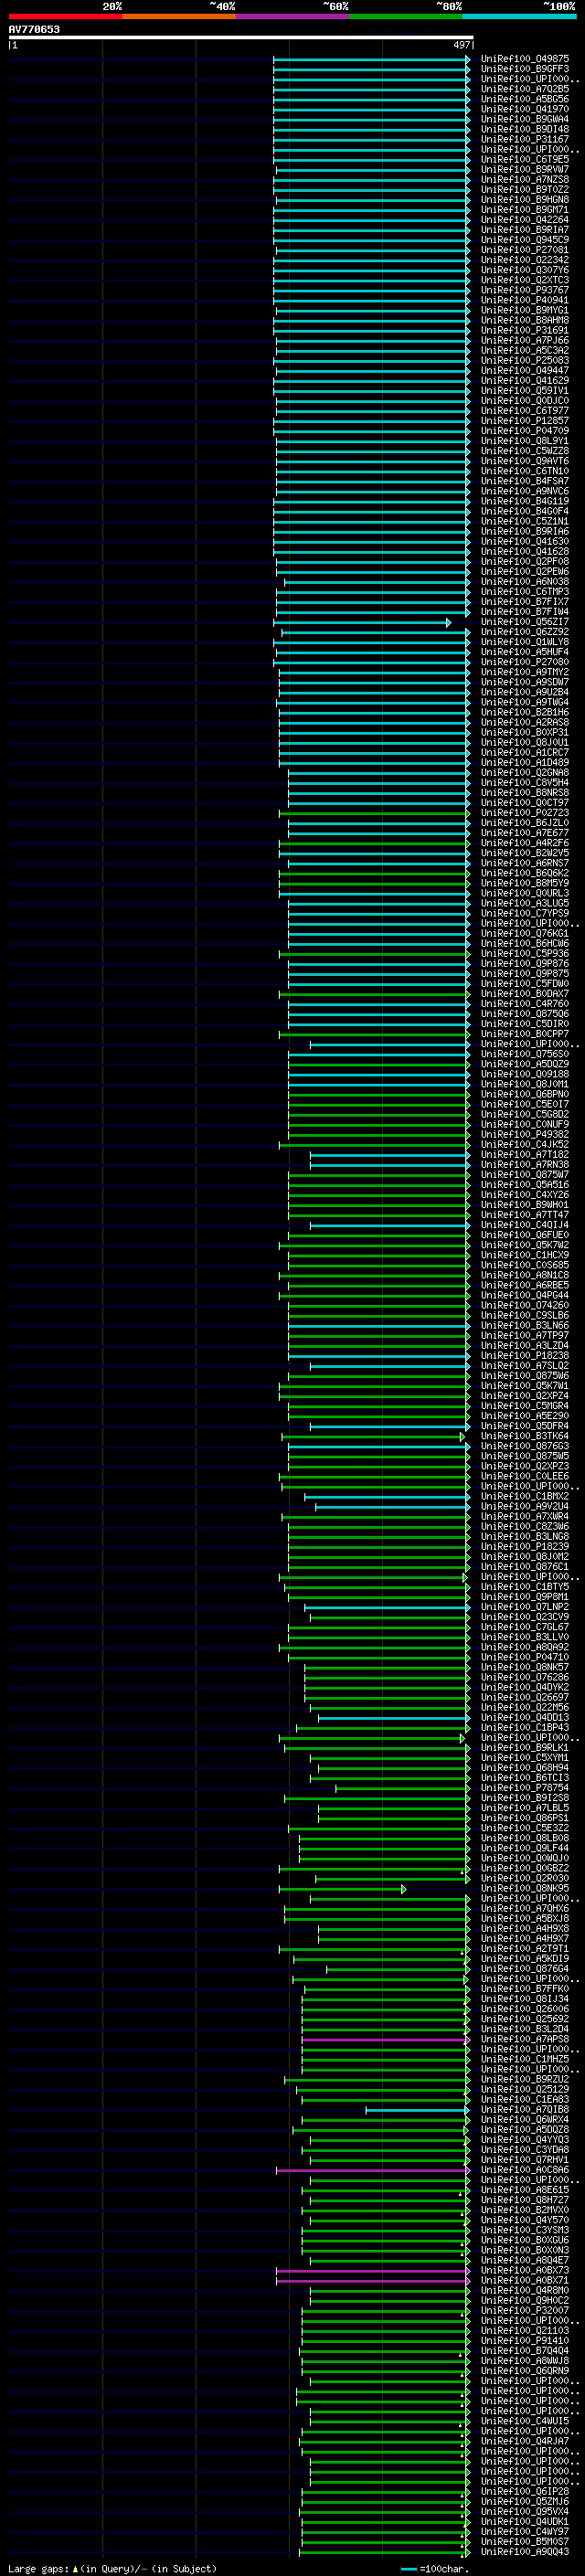Screen dimensions: 585x2576
Task: Open hit UniRef100_O49875
Action: click(525, 59)
